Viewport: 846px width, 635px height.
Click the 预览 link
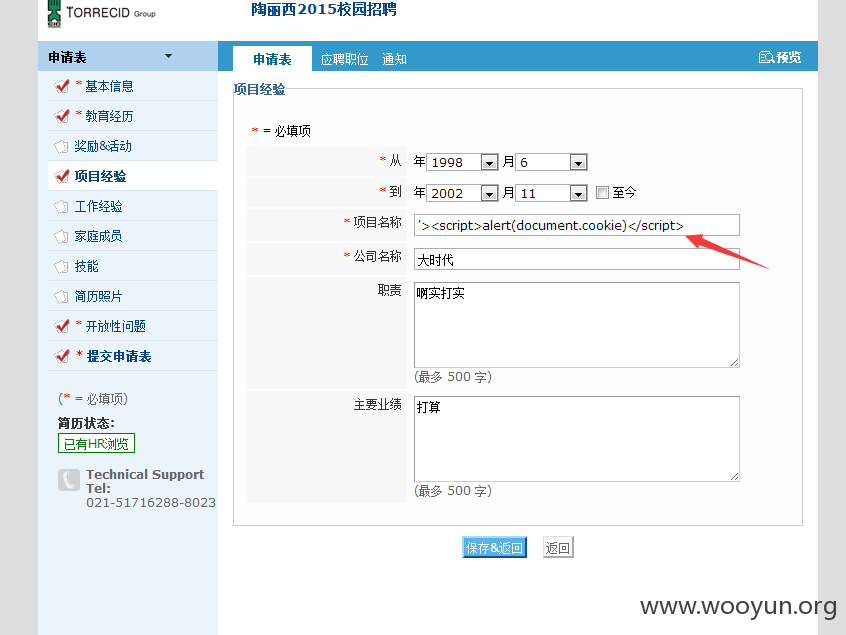pyautogui.click(x=788, y=57)
